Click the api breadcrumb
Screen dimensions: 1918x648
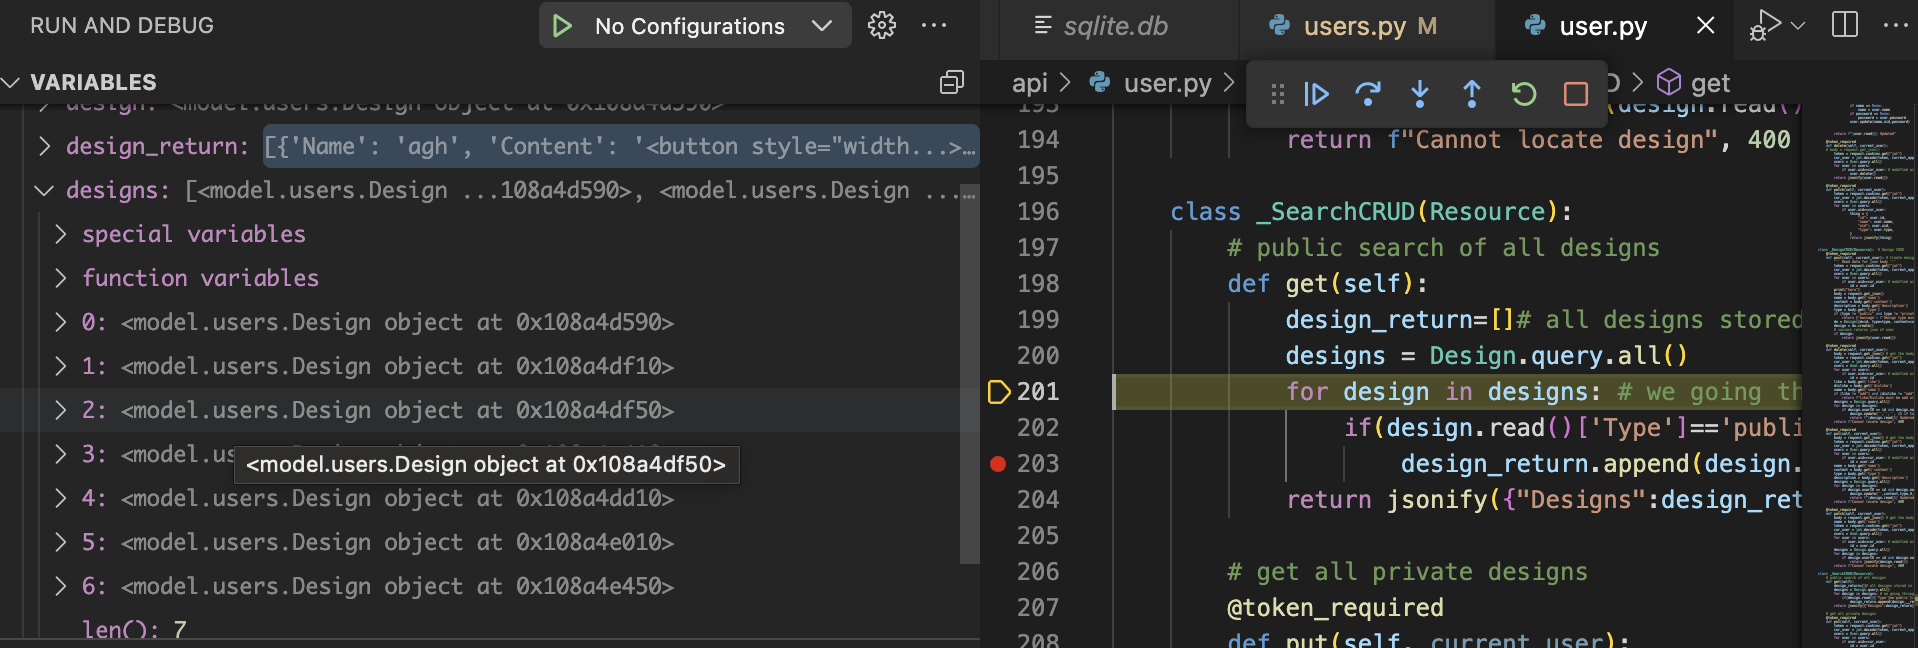(1030, 83)
